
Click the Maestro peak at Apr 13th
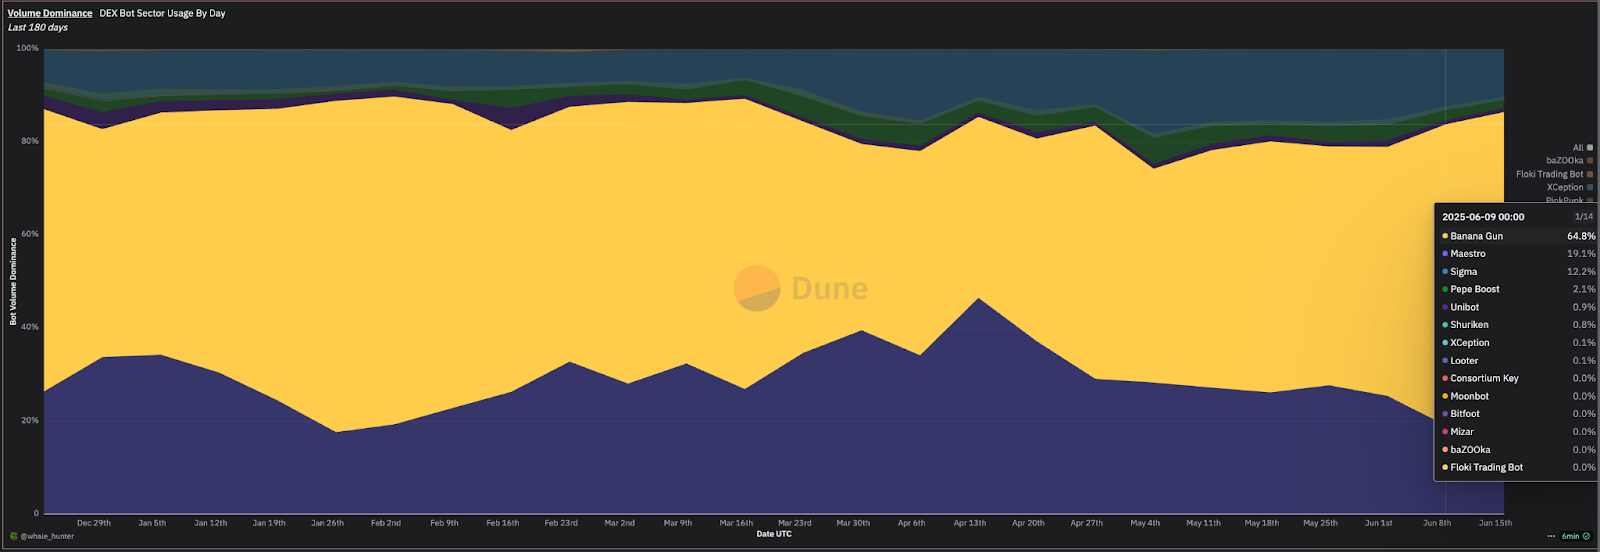point(978,299)
